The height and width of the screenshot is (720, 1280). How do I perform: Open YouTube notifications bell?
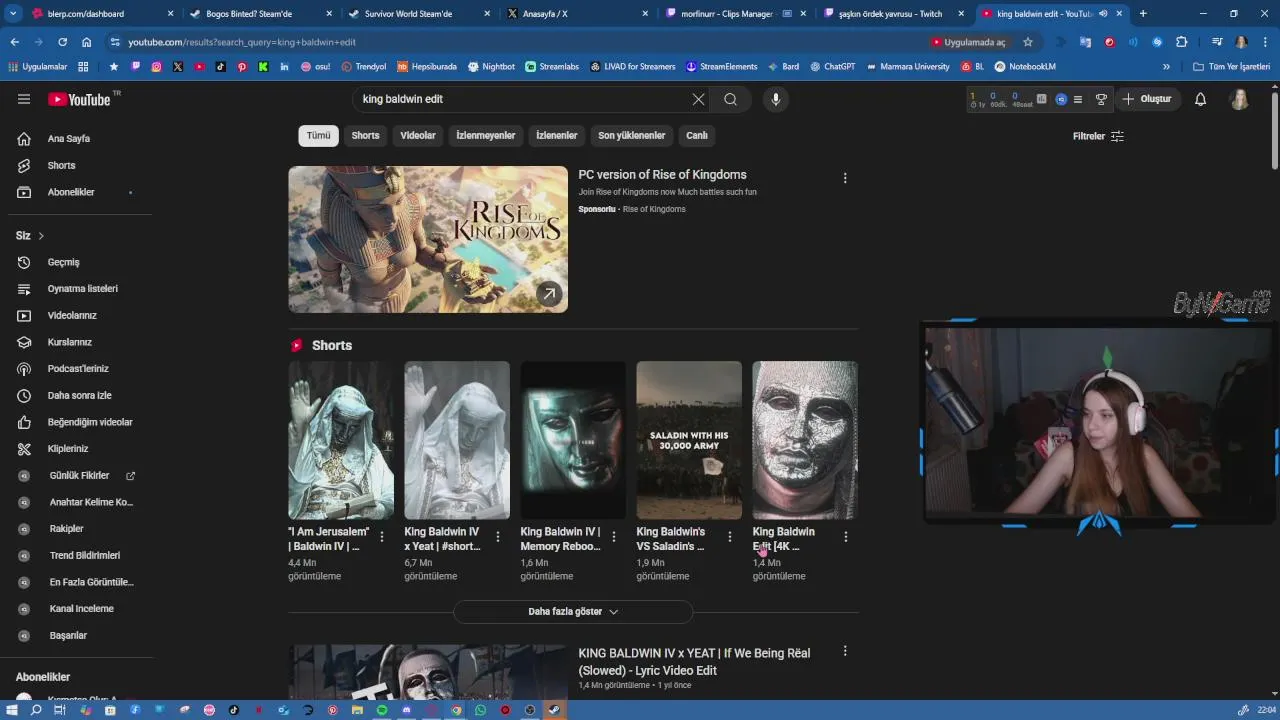point(1201,99)
